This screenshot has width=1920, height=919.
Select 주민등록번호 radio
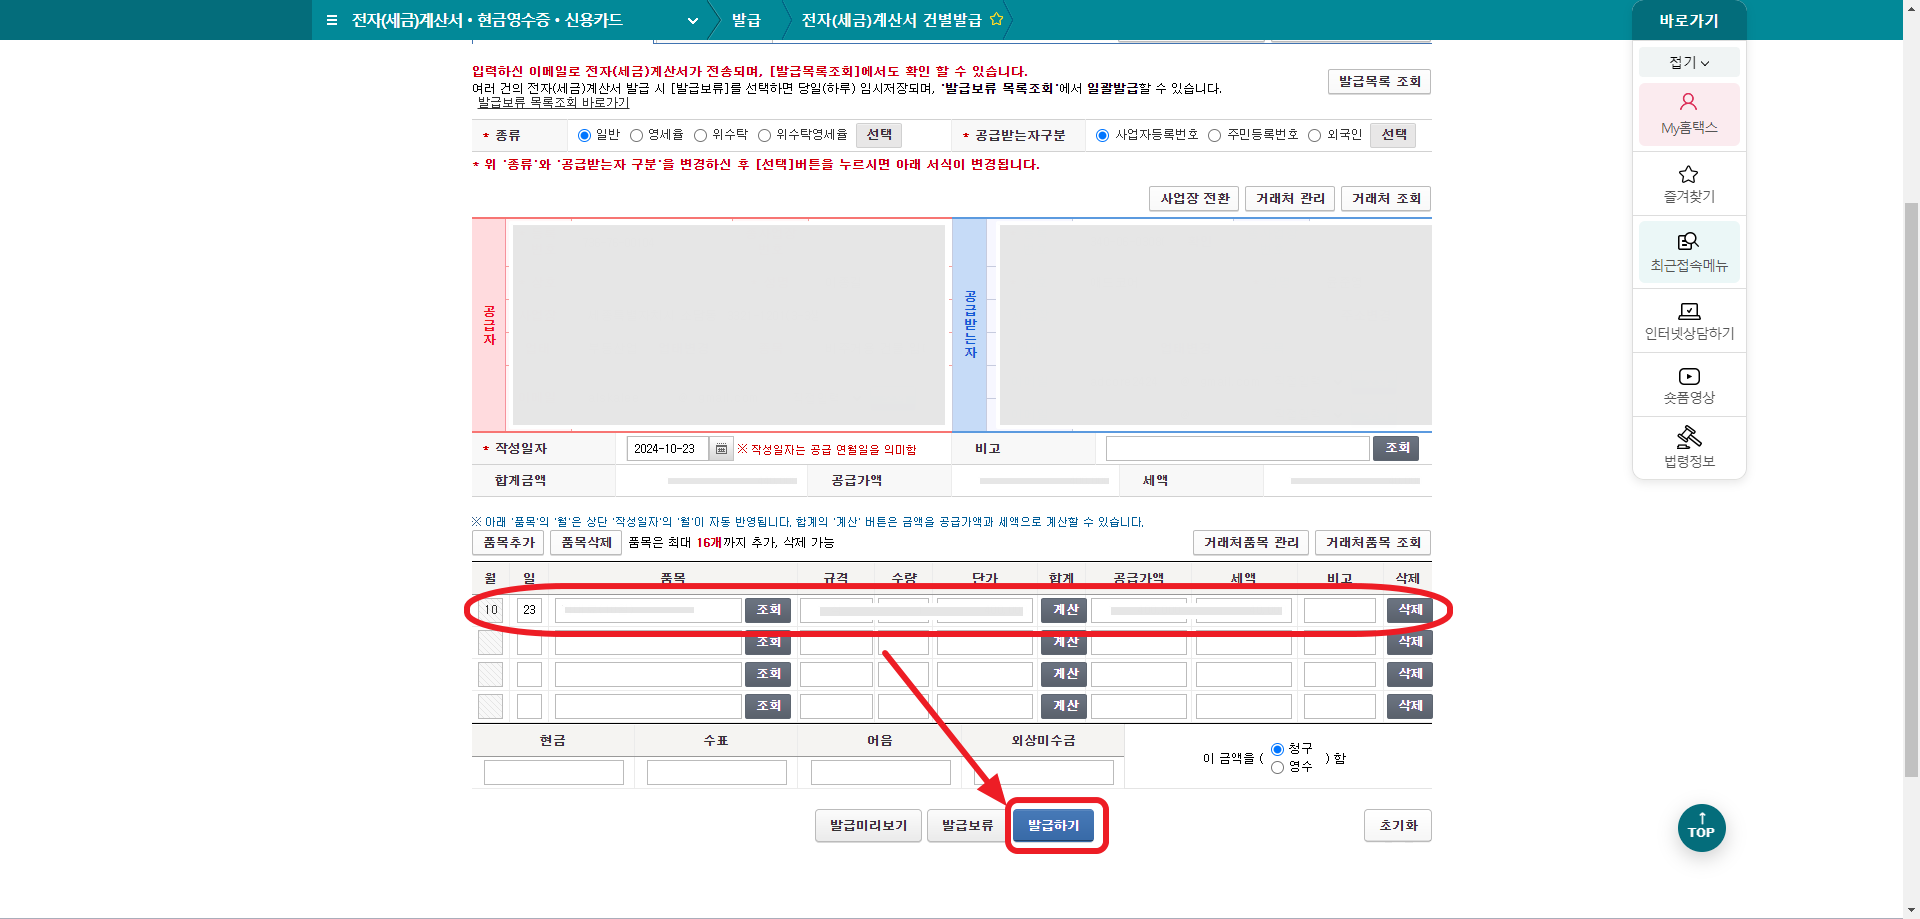[x=1214, y=135]
